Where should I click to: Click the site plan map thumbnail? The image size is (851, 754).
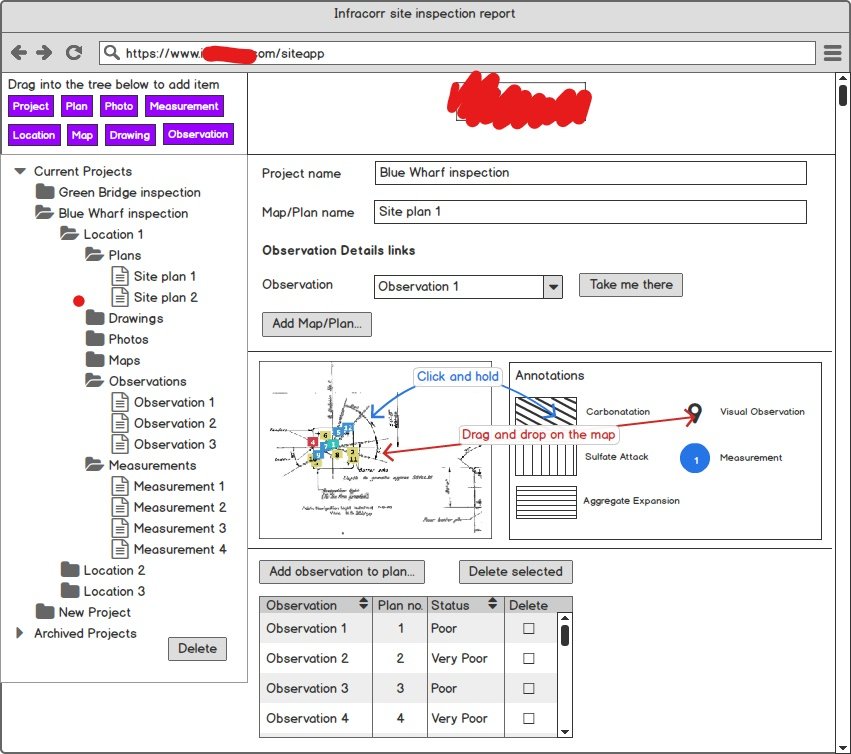(376, 450)
